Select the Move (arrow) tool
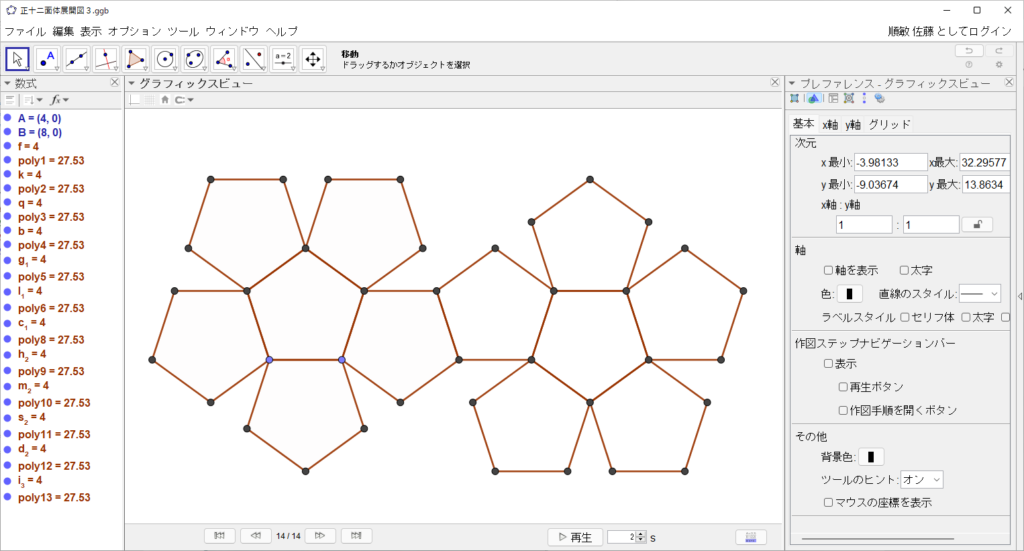 18,60
